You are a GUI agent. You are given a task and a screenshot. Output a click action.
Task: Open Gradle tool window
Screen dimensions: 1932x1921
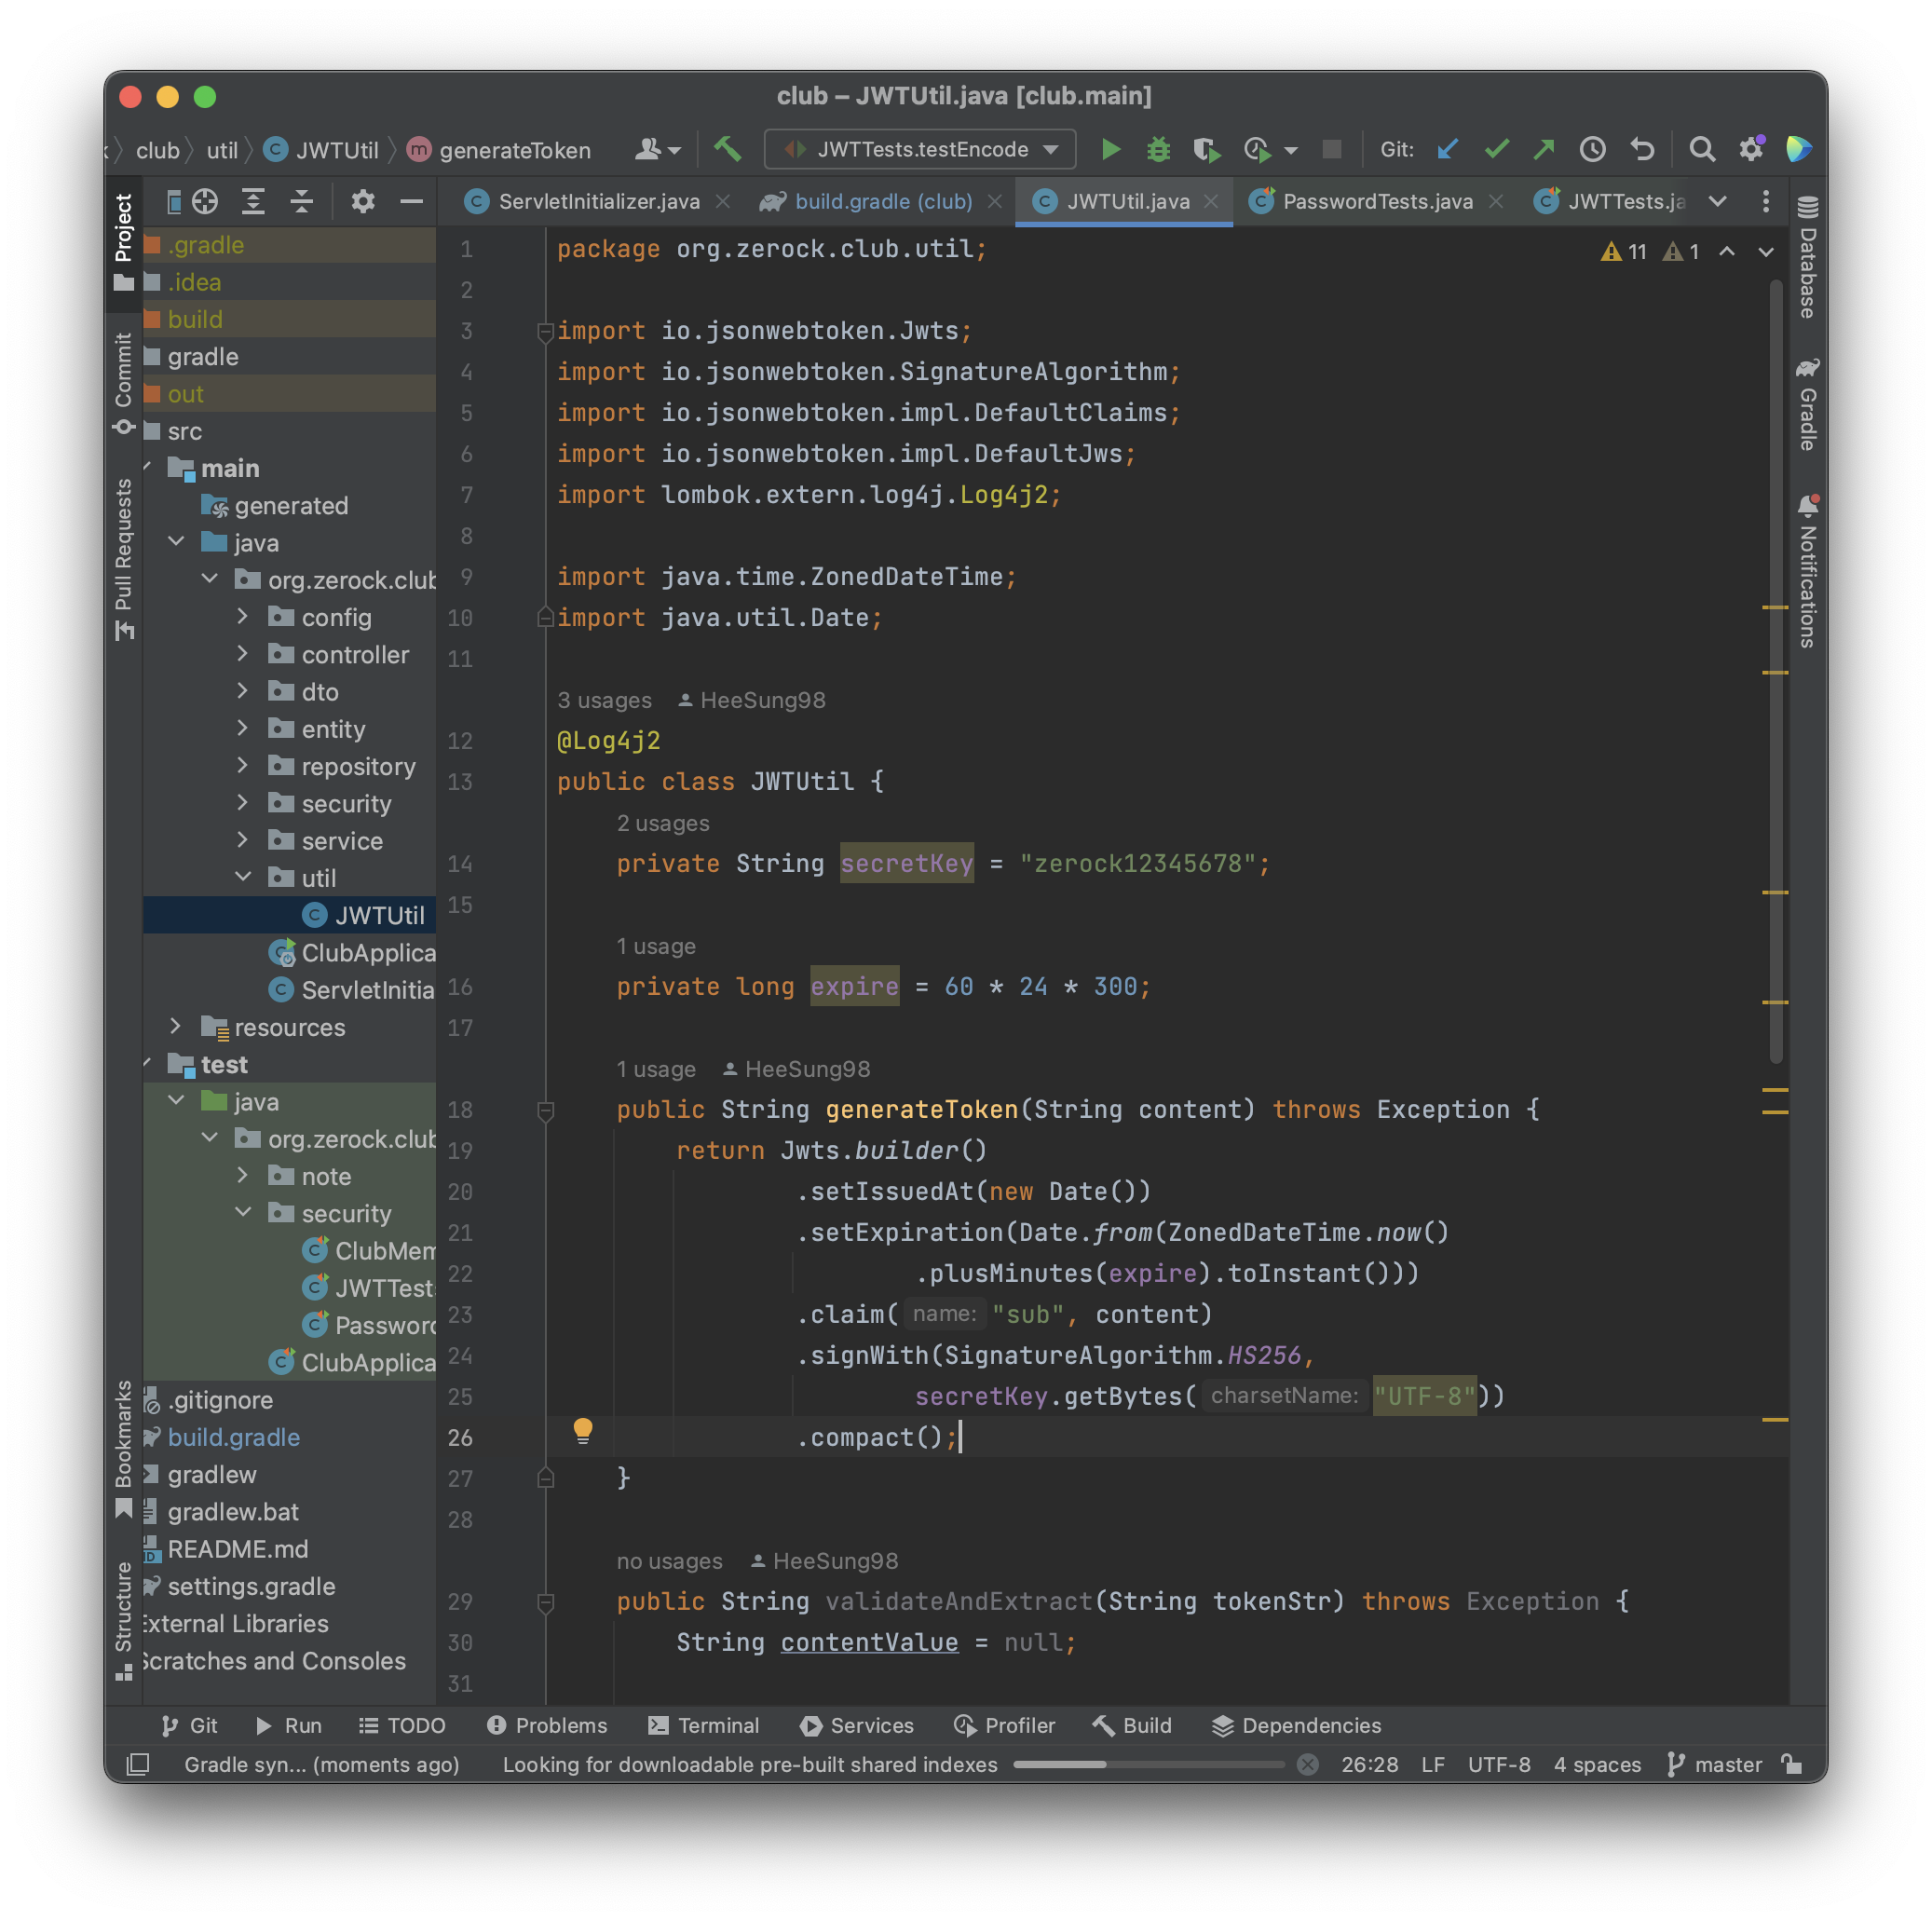(1807, 405)
